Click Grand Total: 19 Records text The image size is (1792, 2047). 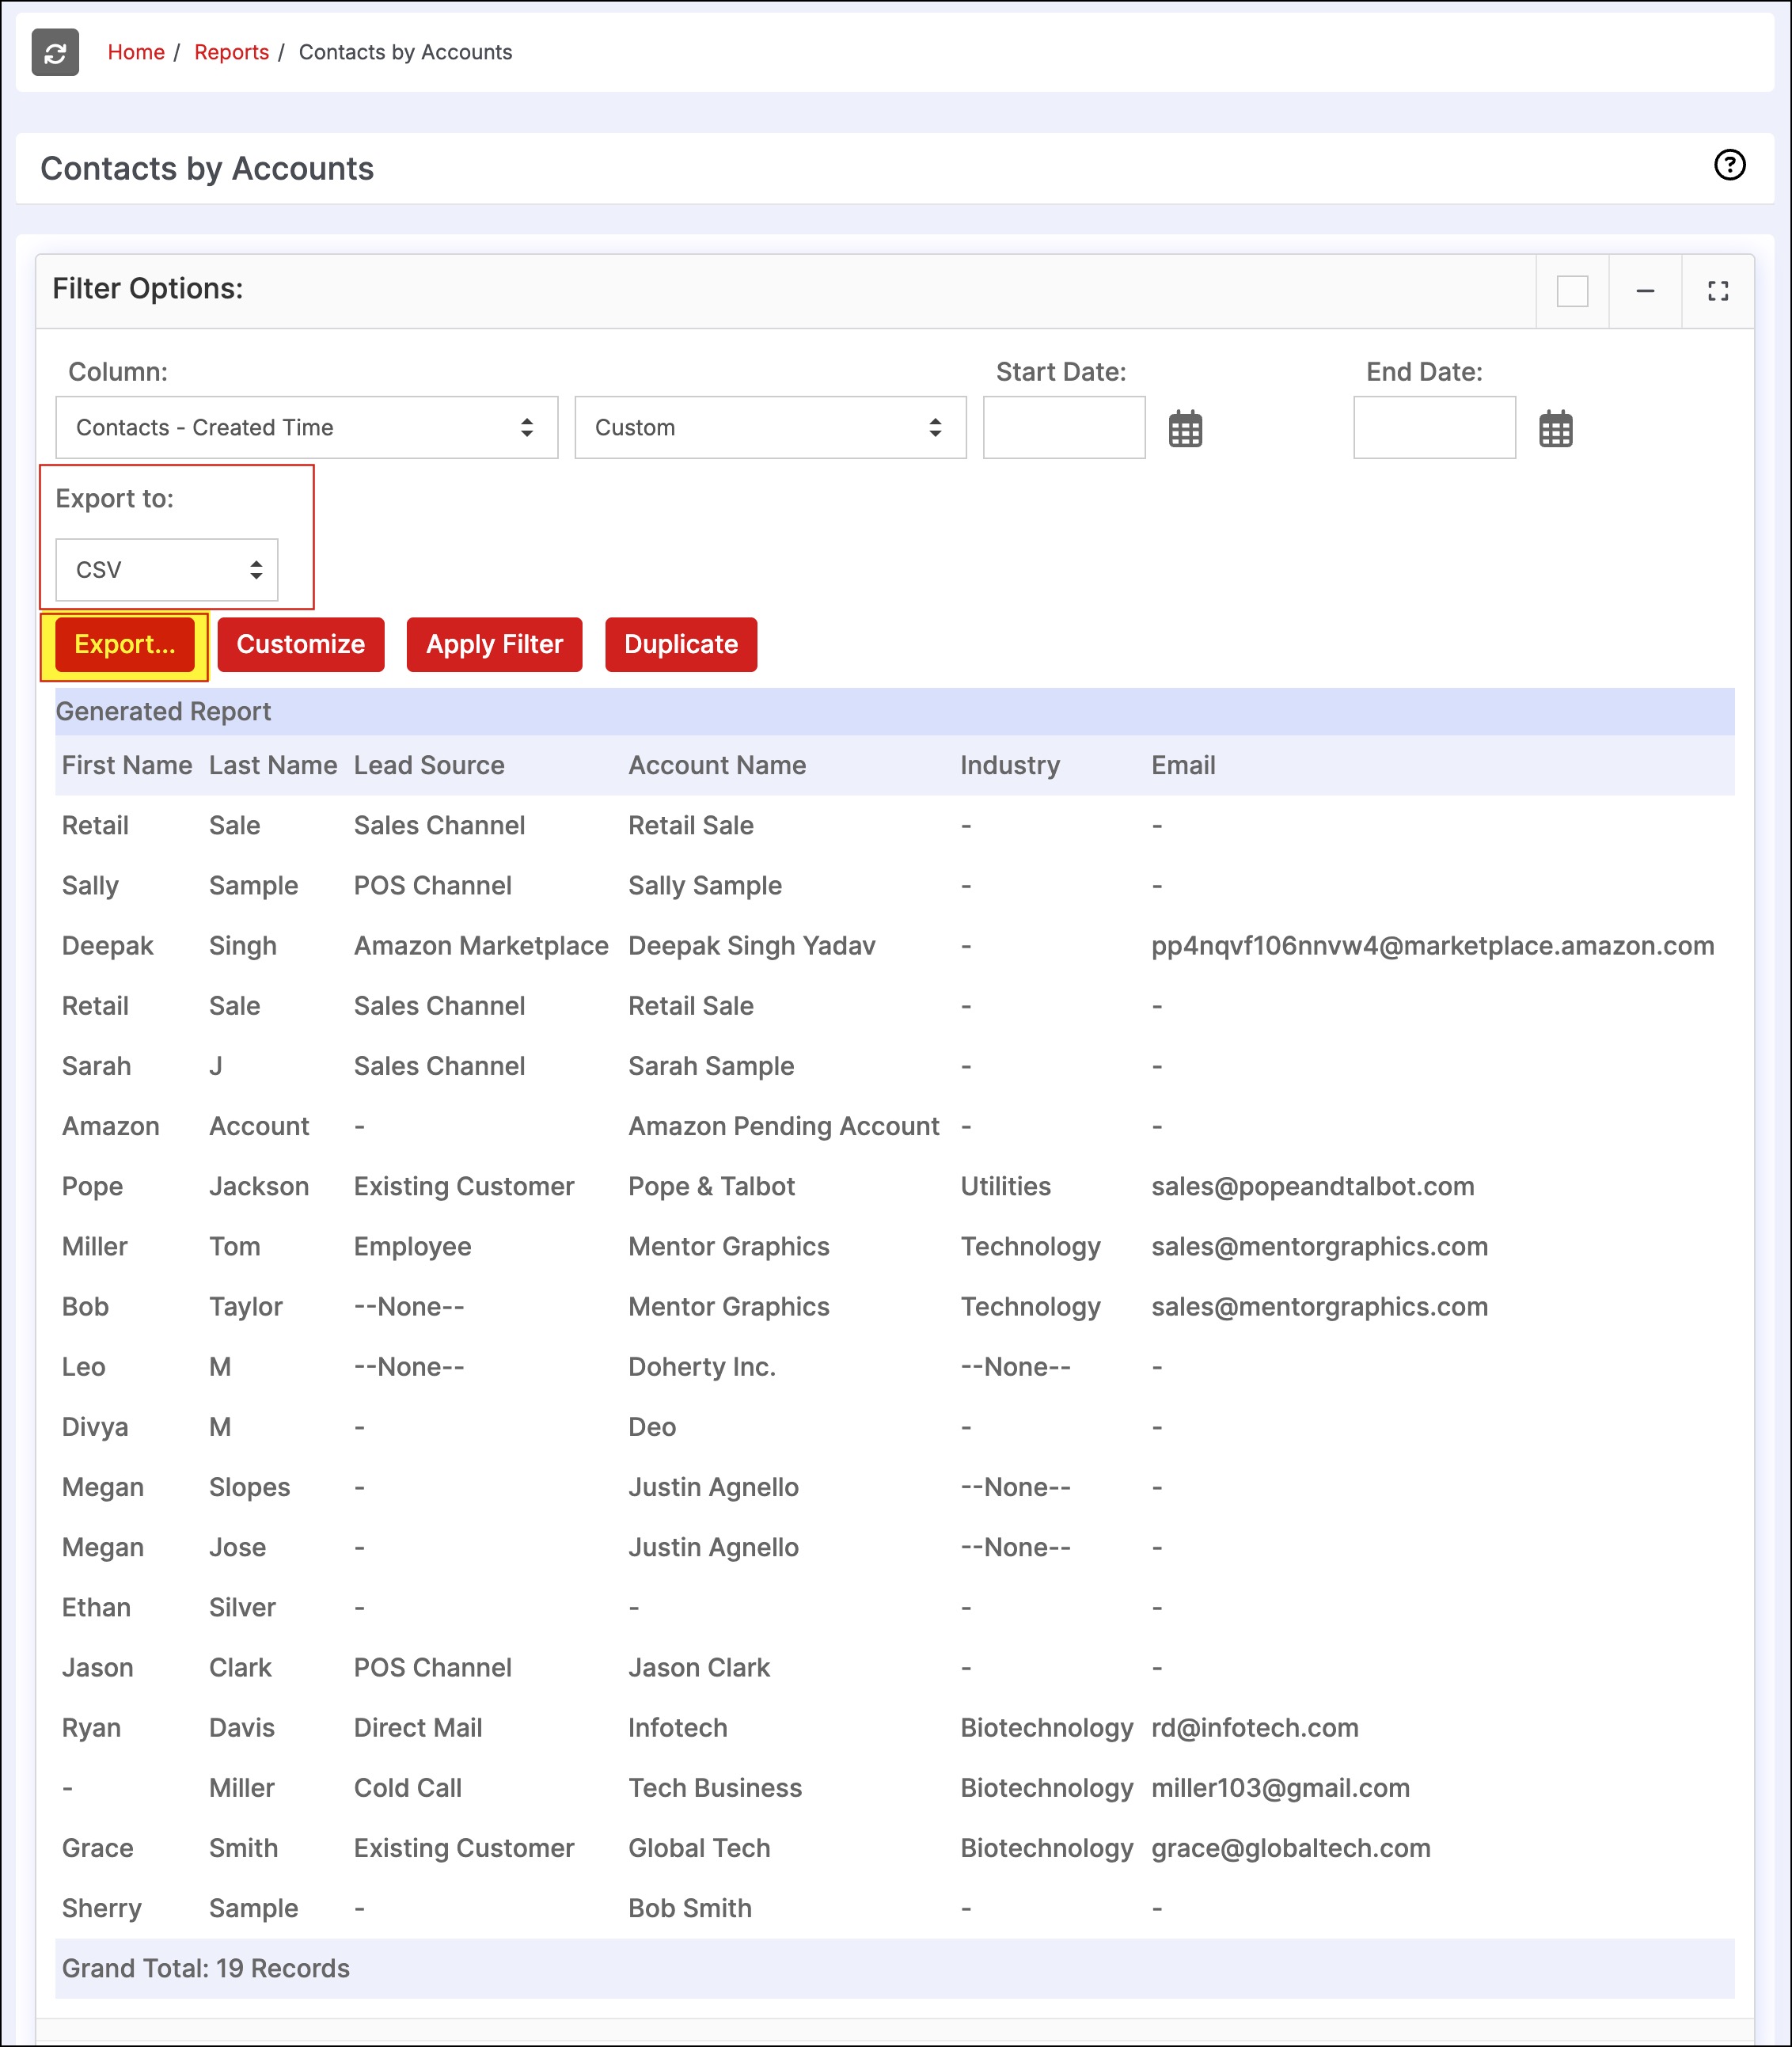(x=206, y=1968)
